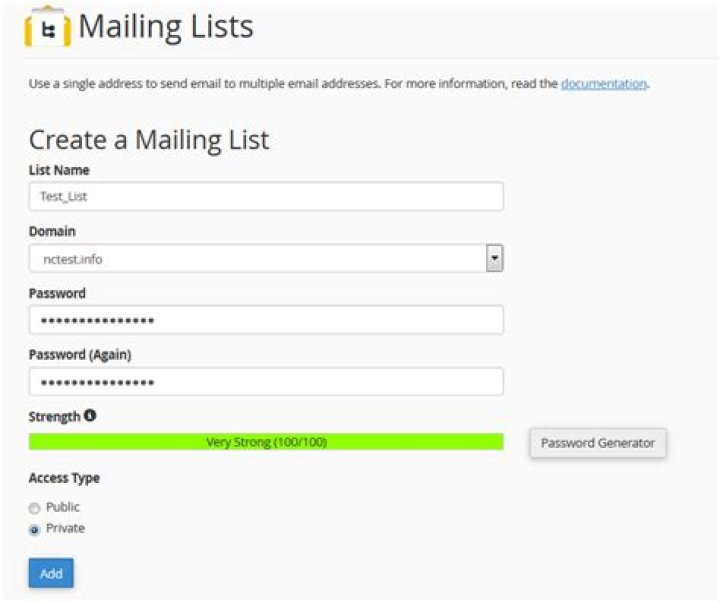Select the Private access radio button
Image resolution: width=720 pixels, height=603 pixels.
pos(36,530)
